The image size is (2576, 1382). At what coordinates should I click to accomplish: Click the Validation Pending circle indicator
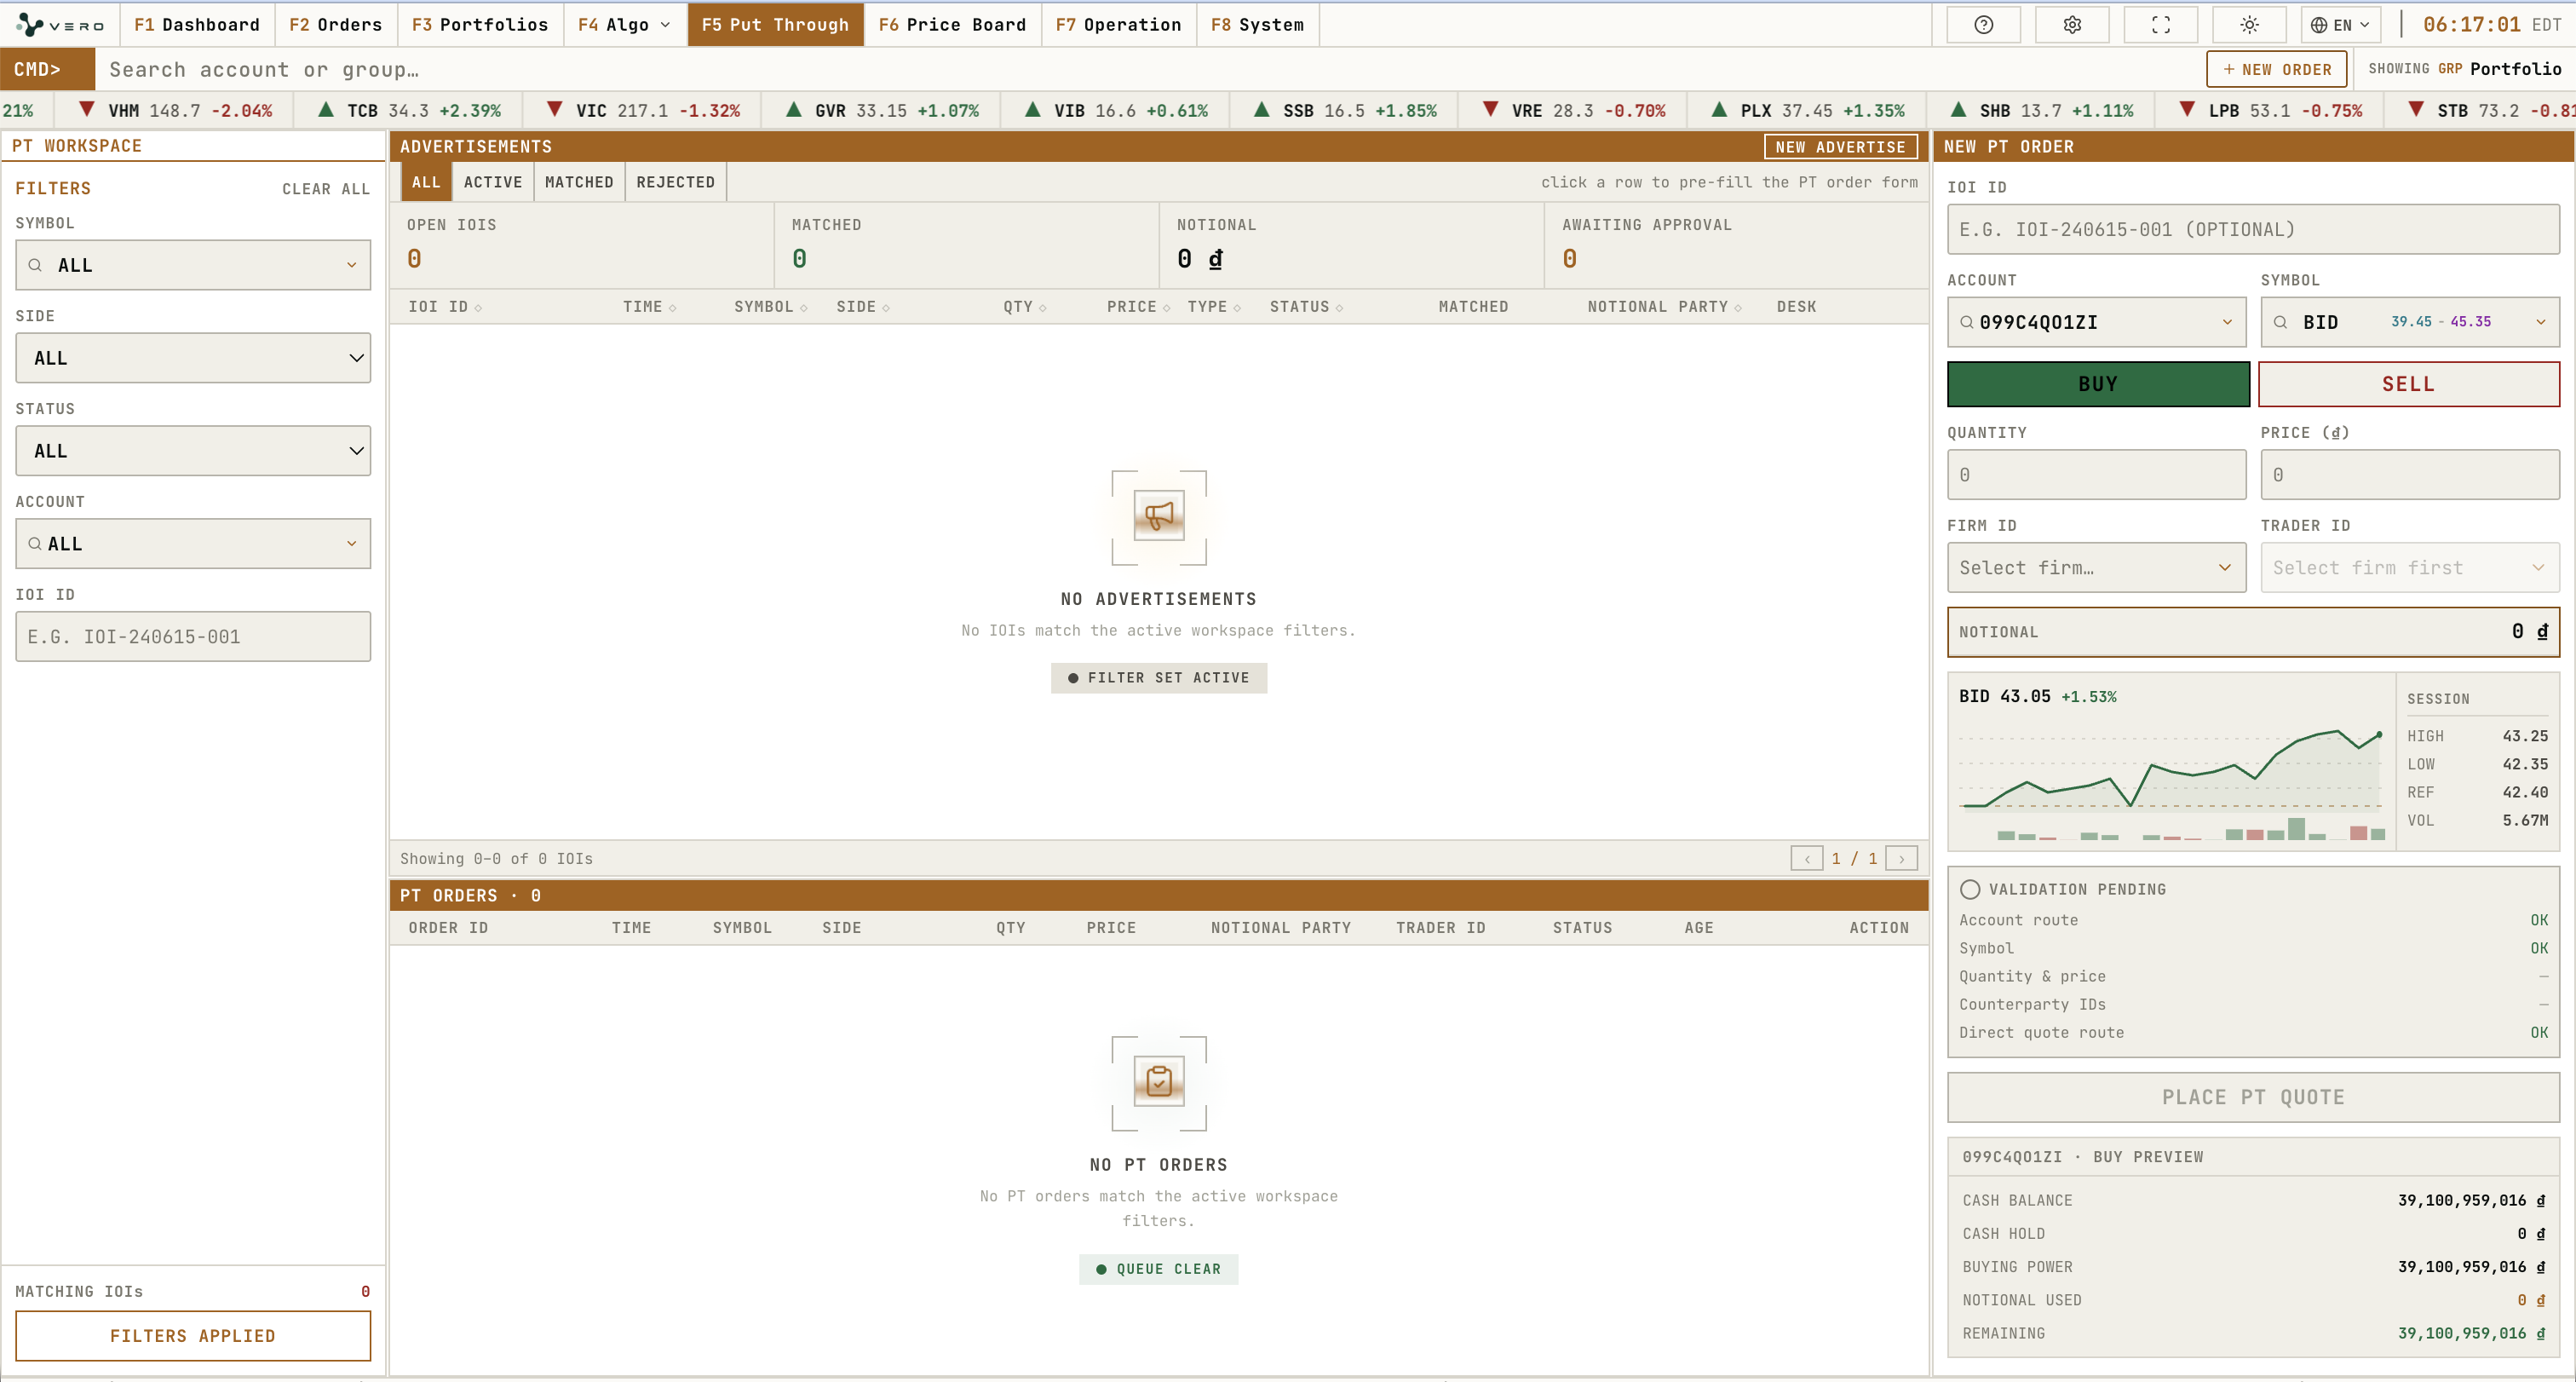pos(1970,889)
